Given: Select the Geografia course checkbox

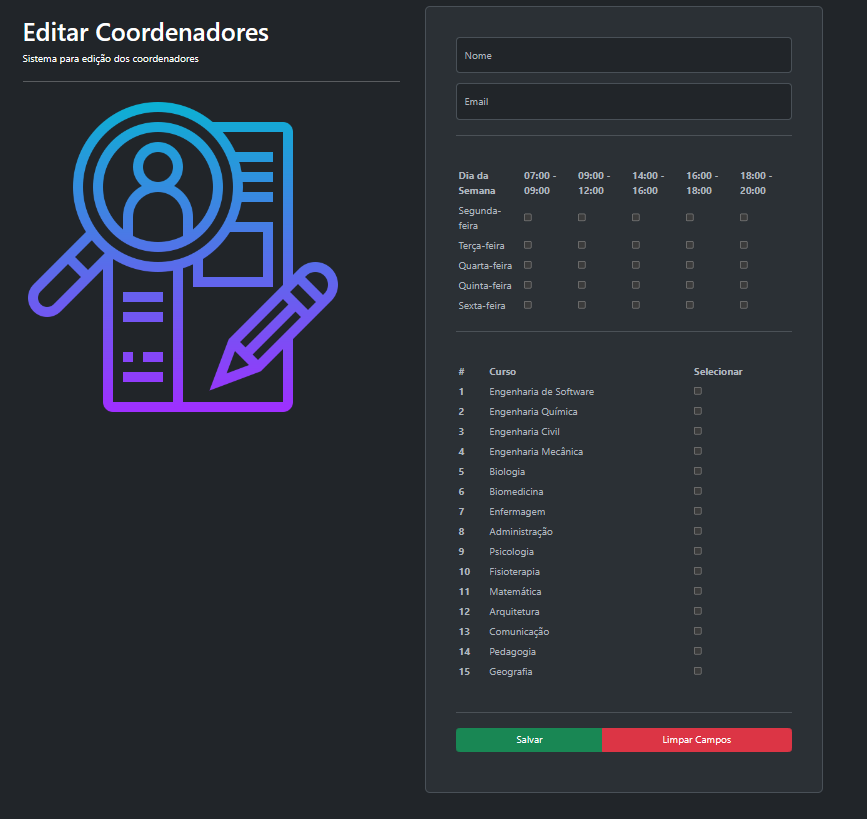Looking at the screenshot, I should click(x=697, y=671).
